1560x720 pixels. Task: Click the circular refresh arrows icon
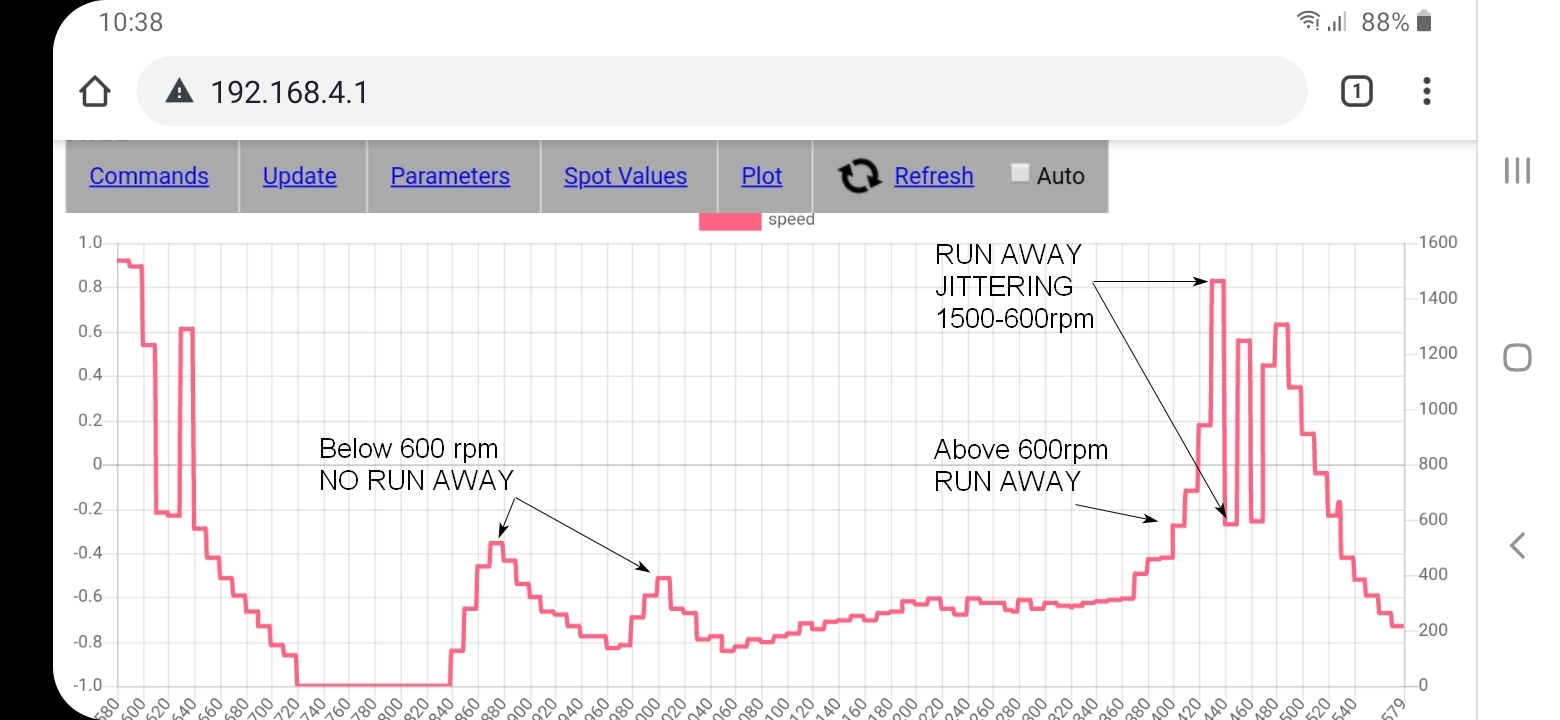[857, 176]
